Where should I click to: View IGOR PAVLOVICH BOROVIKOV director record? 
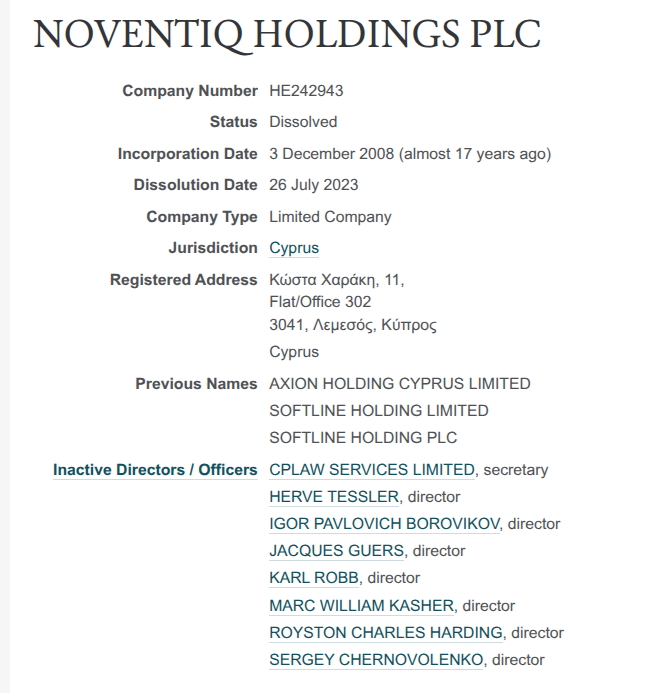point(386,524)
